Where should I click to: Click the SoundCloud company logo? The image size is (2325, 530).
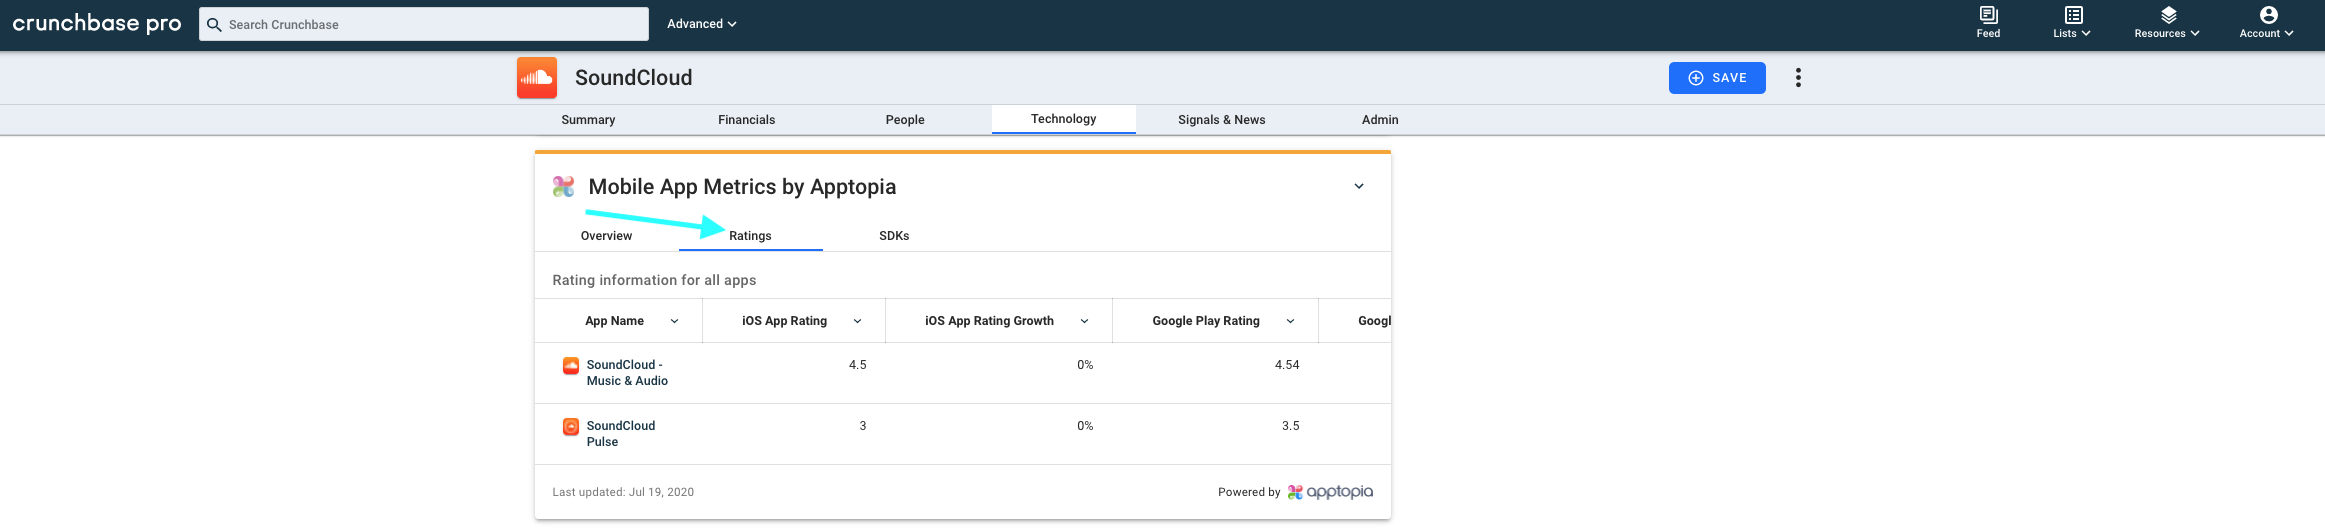point(537,78)
